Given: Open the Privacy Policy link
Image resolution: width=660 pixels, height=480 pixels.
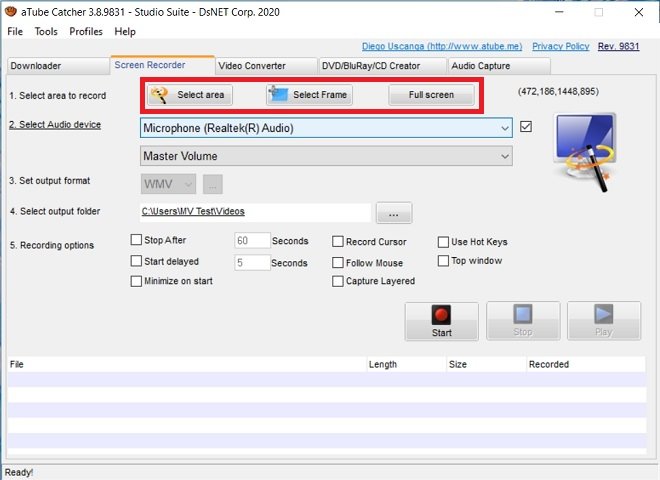Looking at the screenshot, I should [561, 46].
